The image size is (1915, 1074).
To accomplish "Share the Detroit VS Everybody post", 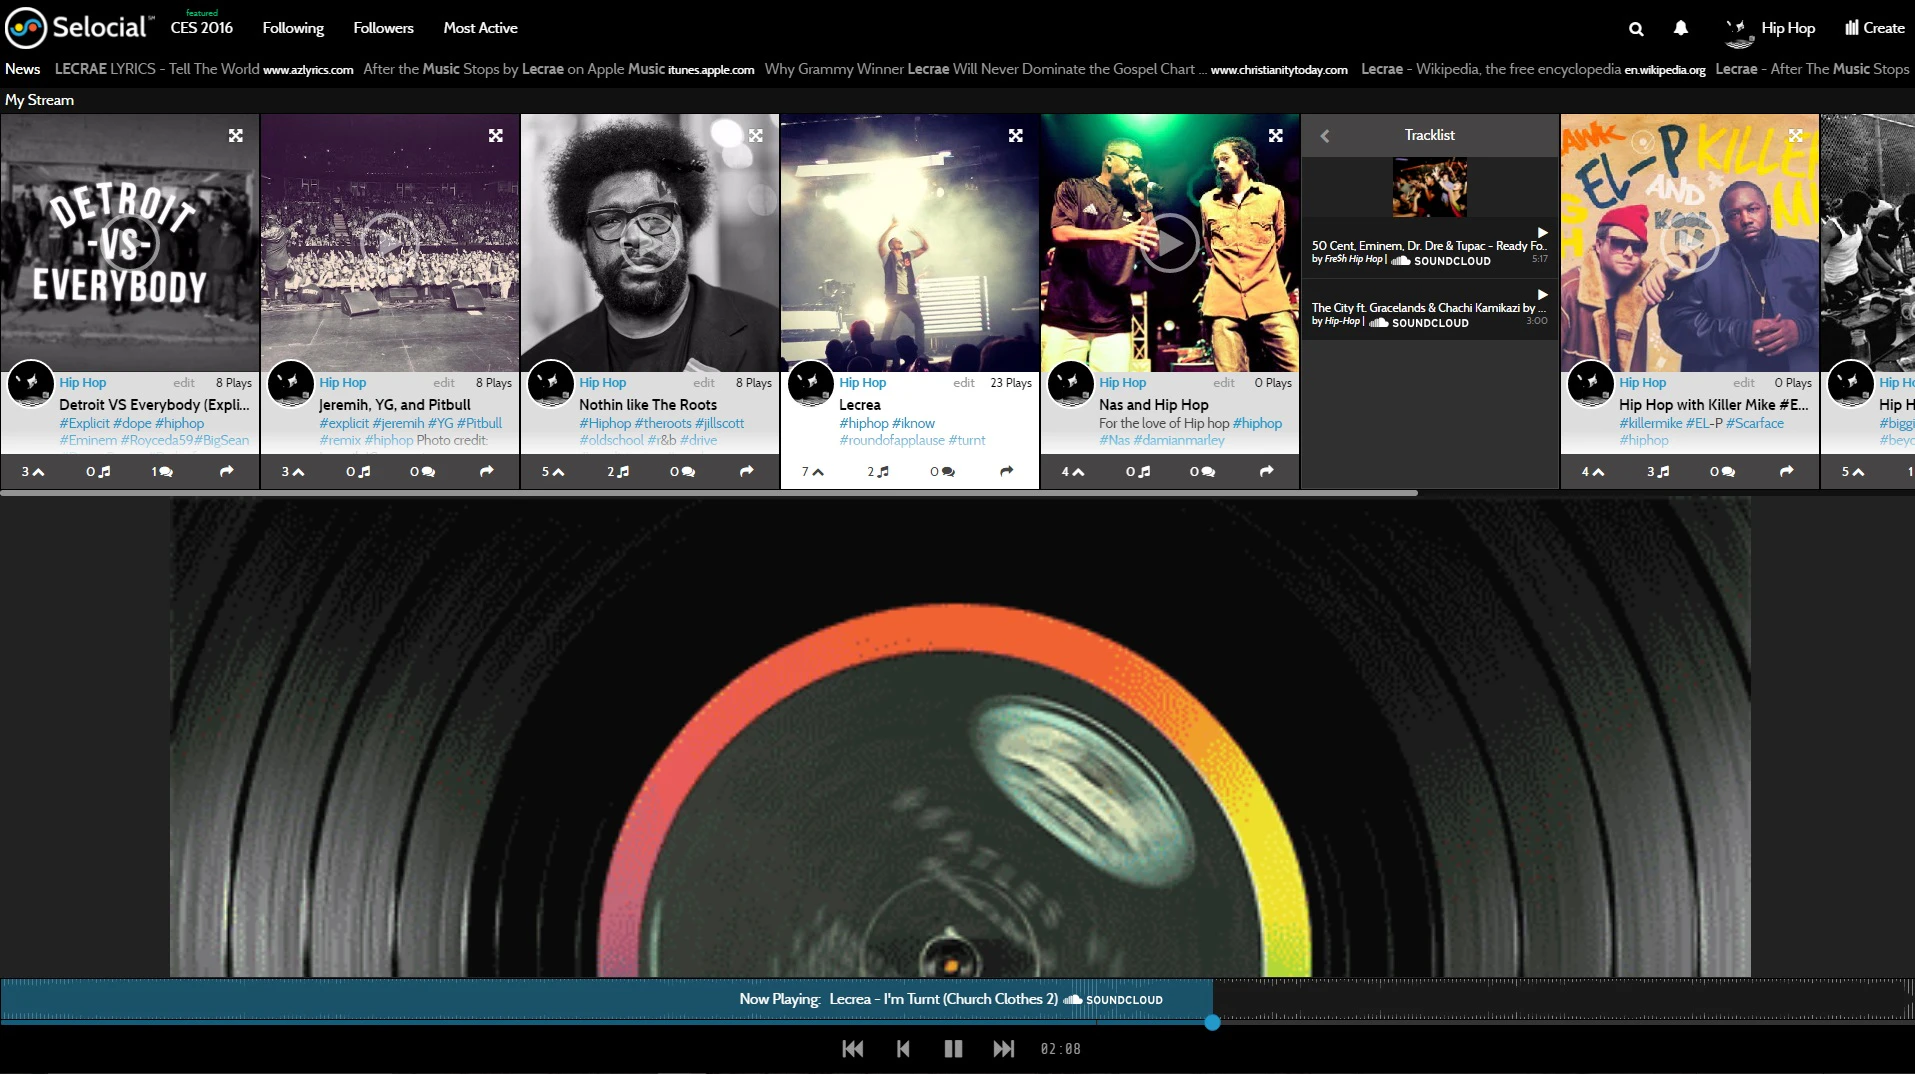I will [227, 471].
